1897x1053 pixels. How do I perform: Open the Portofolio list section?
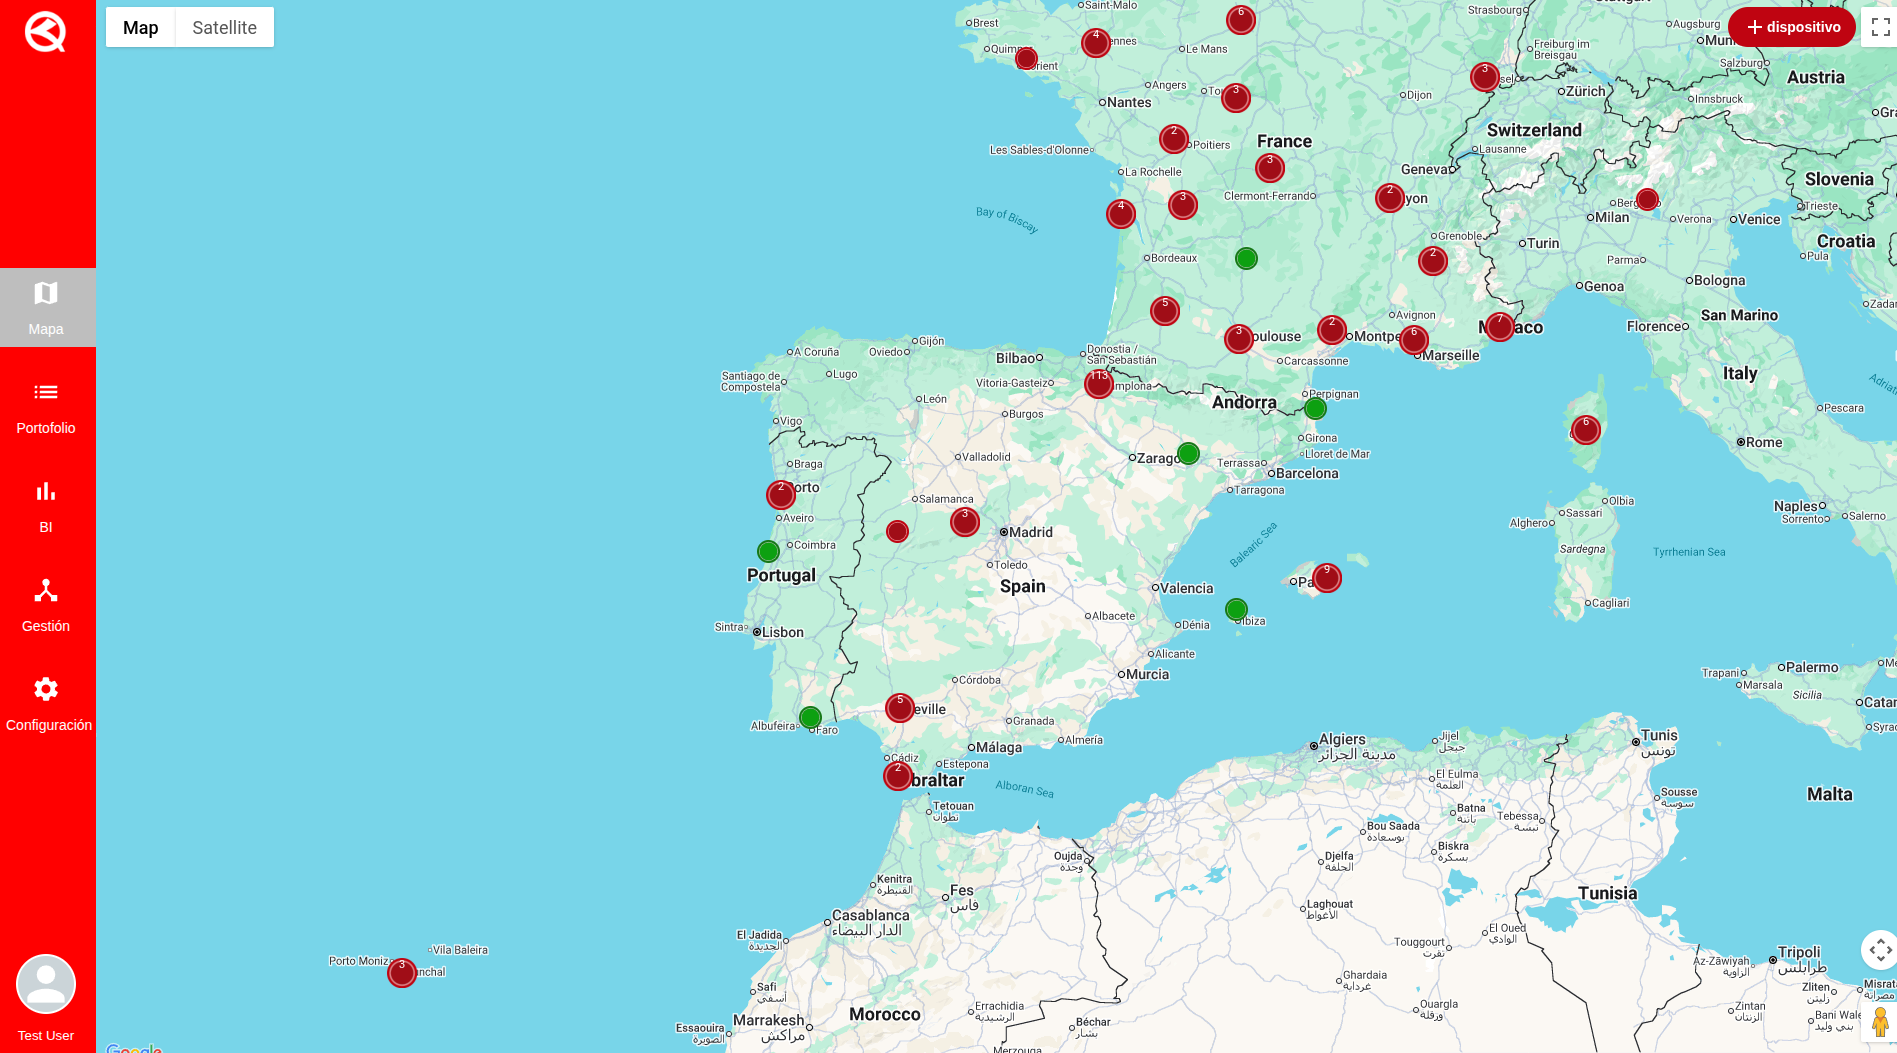47,407
